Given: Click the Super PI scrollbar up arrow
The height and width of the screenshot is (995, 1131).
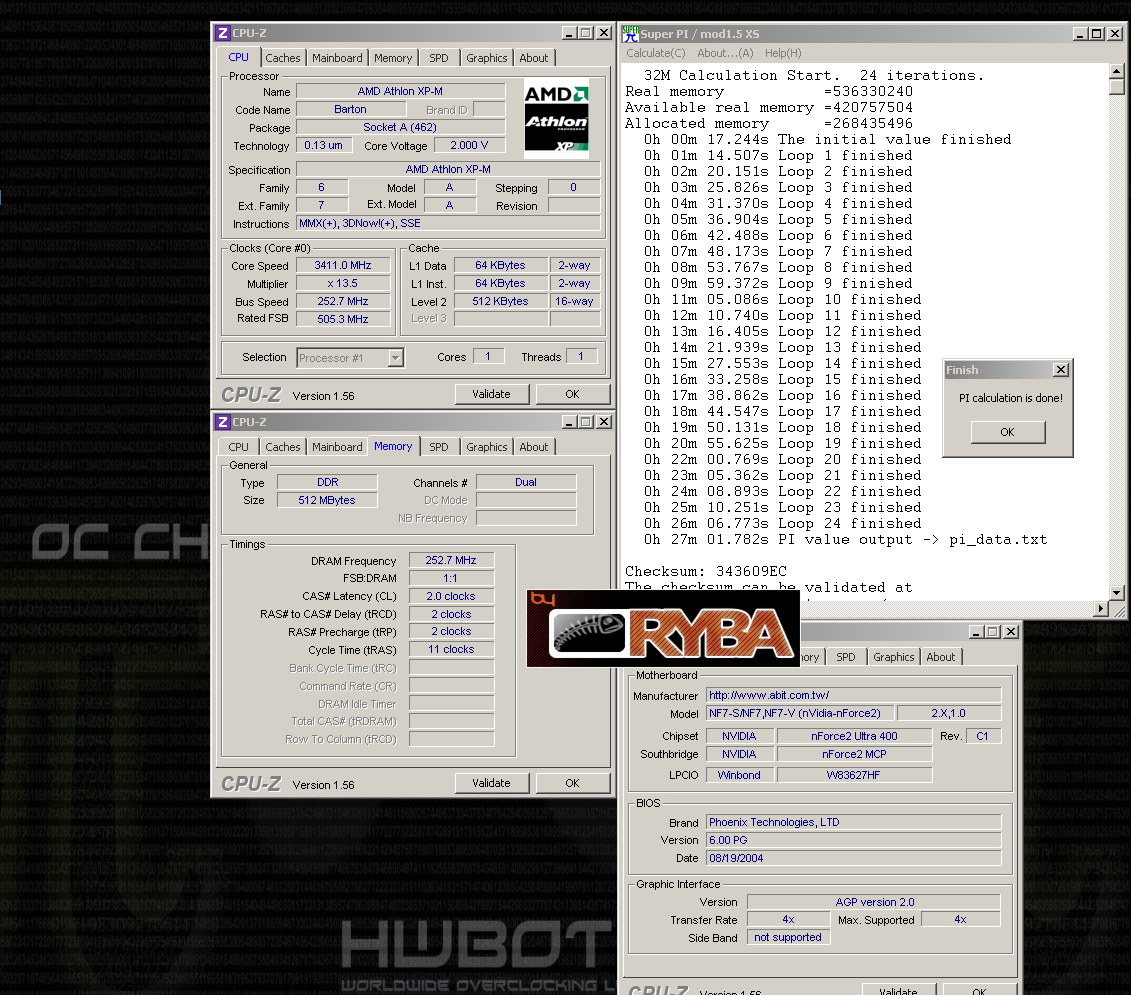Looking at the screenshot, I should click(1117, 71).
